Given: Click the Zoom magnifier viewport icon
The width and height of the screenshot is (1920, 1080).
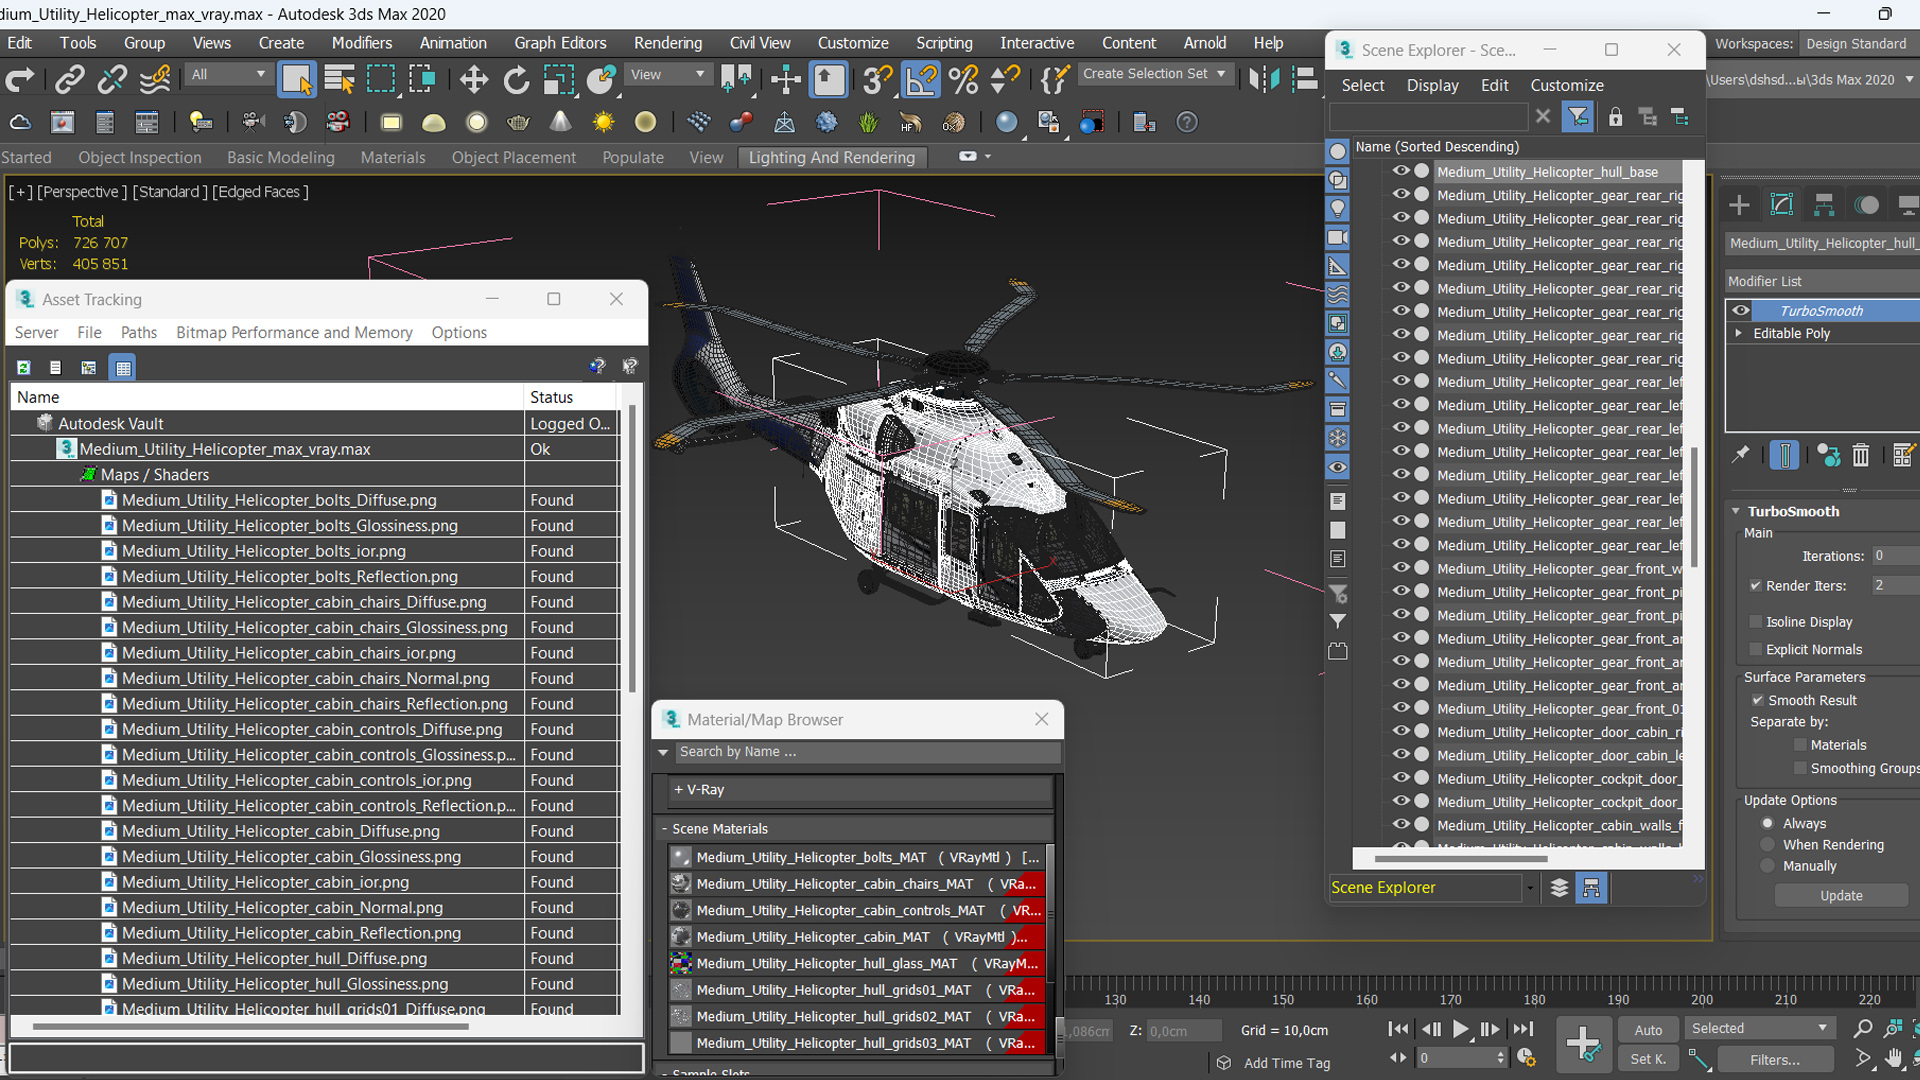Looking at the screenshot, I should click(1862, 1028).
